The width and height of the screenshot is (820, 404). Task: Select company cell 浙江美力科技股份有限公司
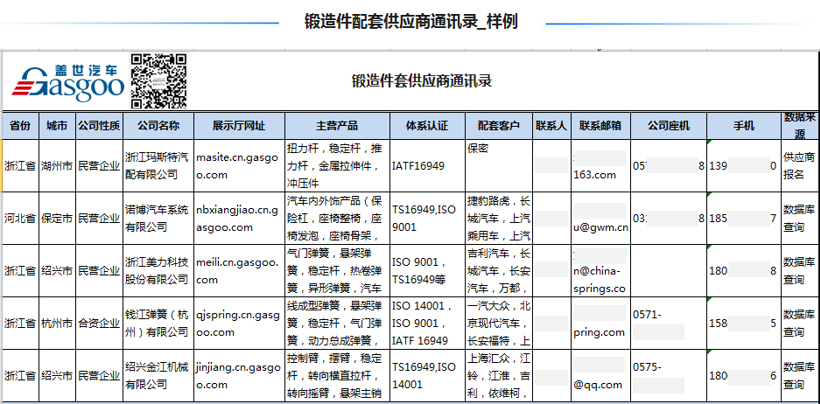pos(158,271)
